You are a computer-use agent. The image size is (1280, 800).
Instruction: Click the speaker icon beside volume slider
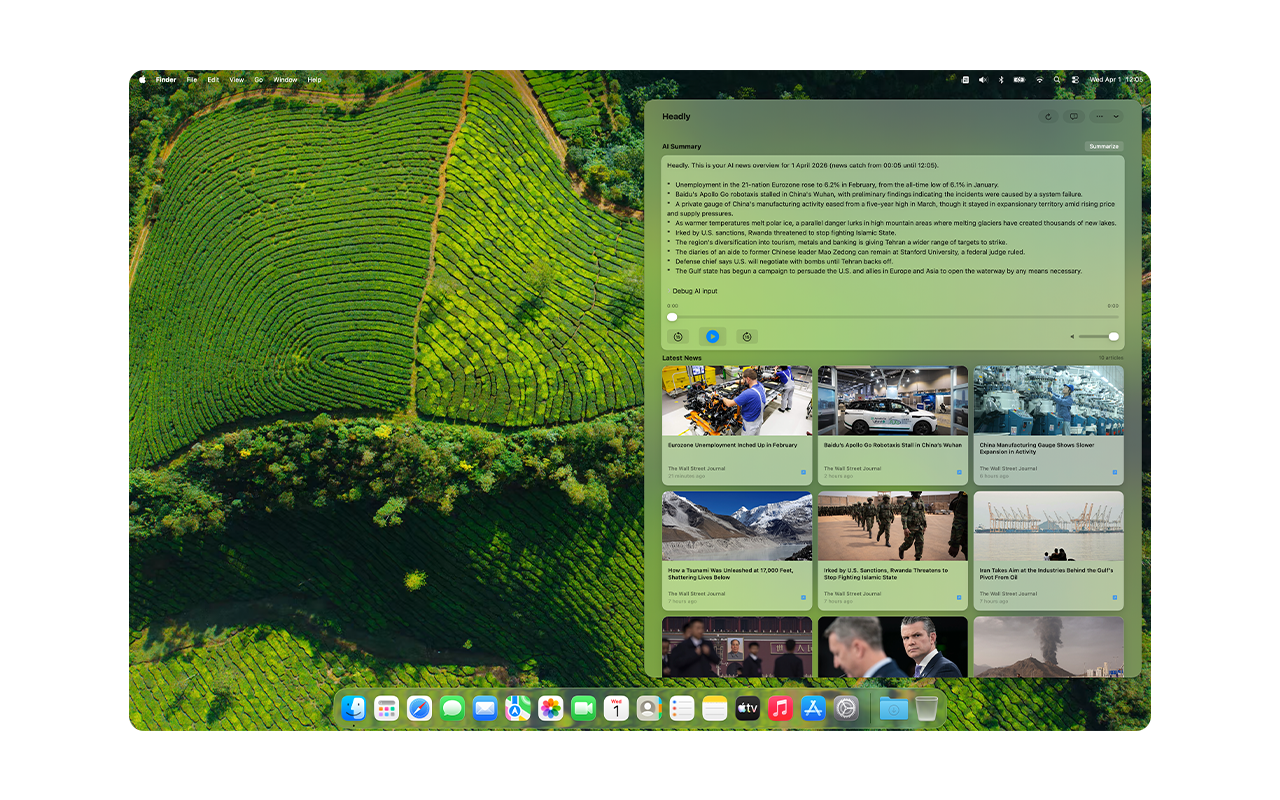1072,337
